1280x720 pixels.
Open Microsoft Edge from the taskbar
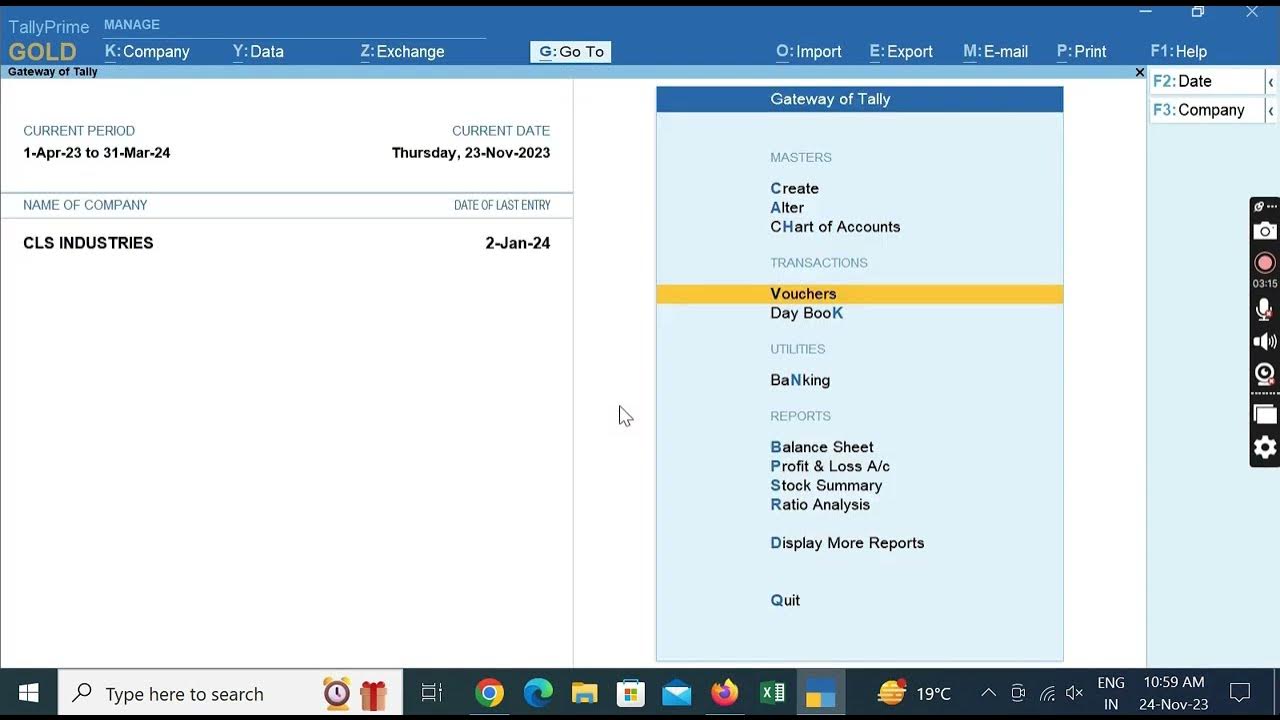pyautogui.click(x=538, y=693)
